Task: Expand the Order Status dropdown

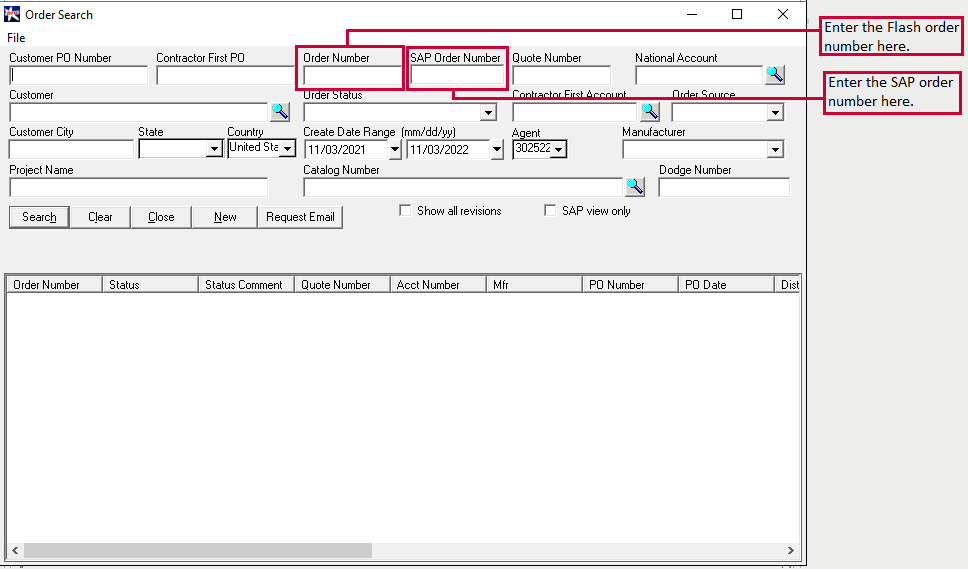Action: click(488, 113)
